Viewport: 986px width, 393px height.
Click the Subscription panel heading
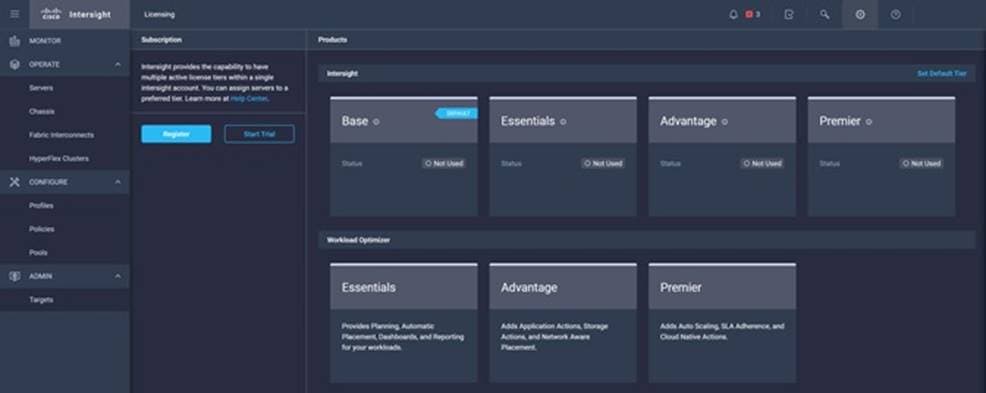(x=162, y=40)
